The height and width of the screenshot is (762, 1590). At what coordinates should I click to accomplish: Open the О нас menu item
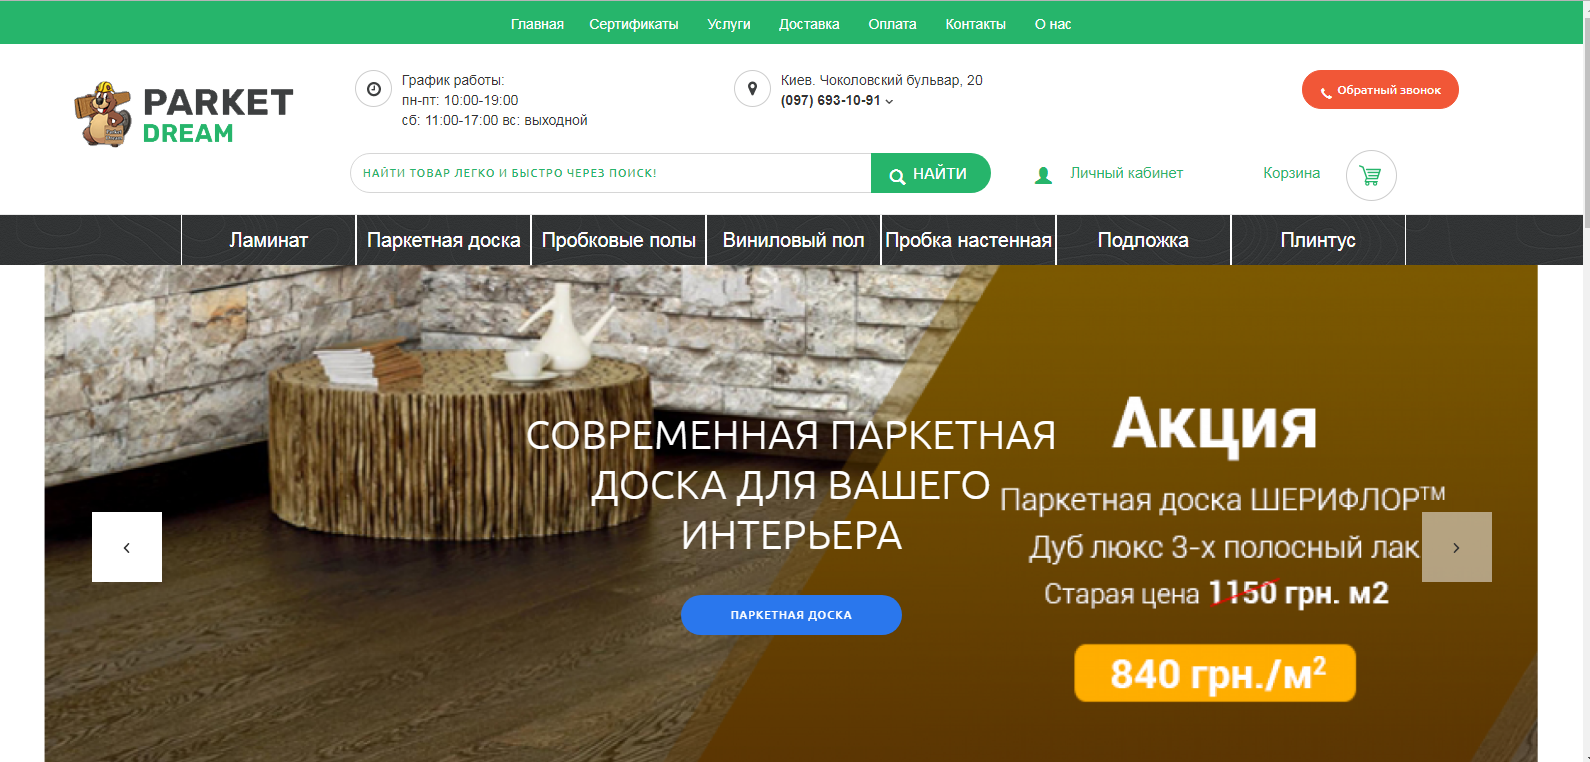click(x=1053, y=24)
